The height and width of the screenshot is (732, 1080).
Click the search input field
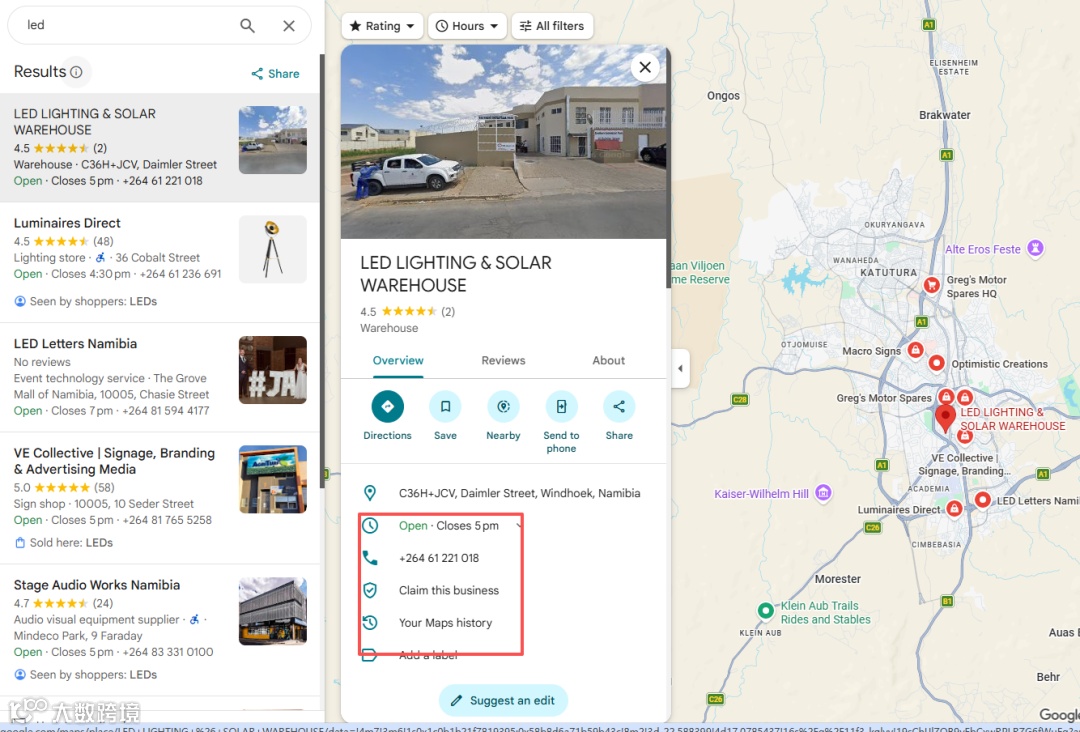coord(127,25)
